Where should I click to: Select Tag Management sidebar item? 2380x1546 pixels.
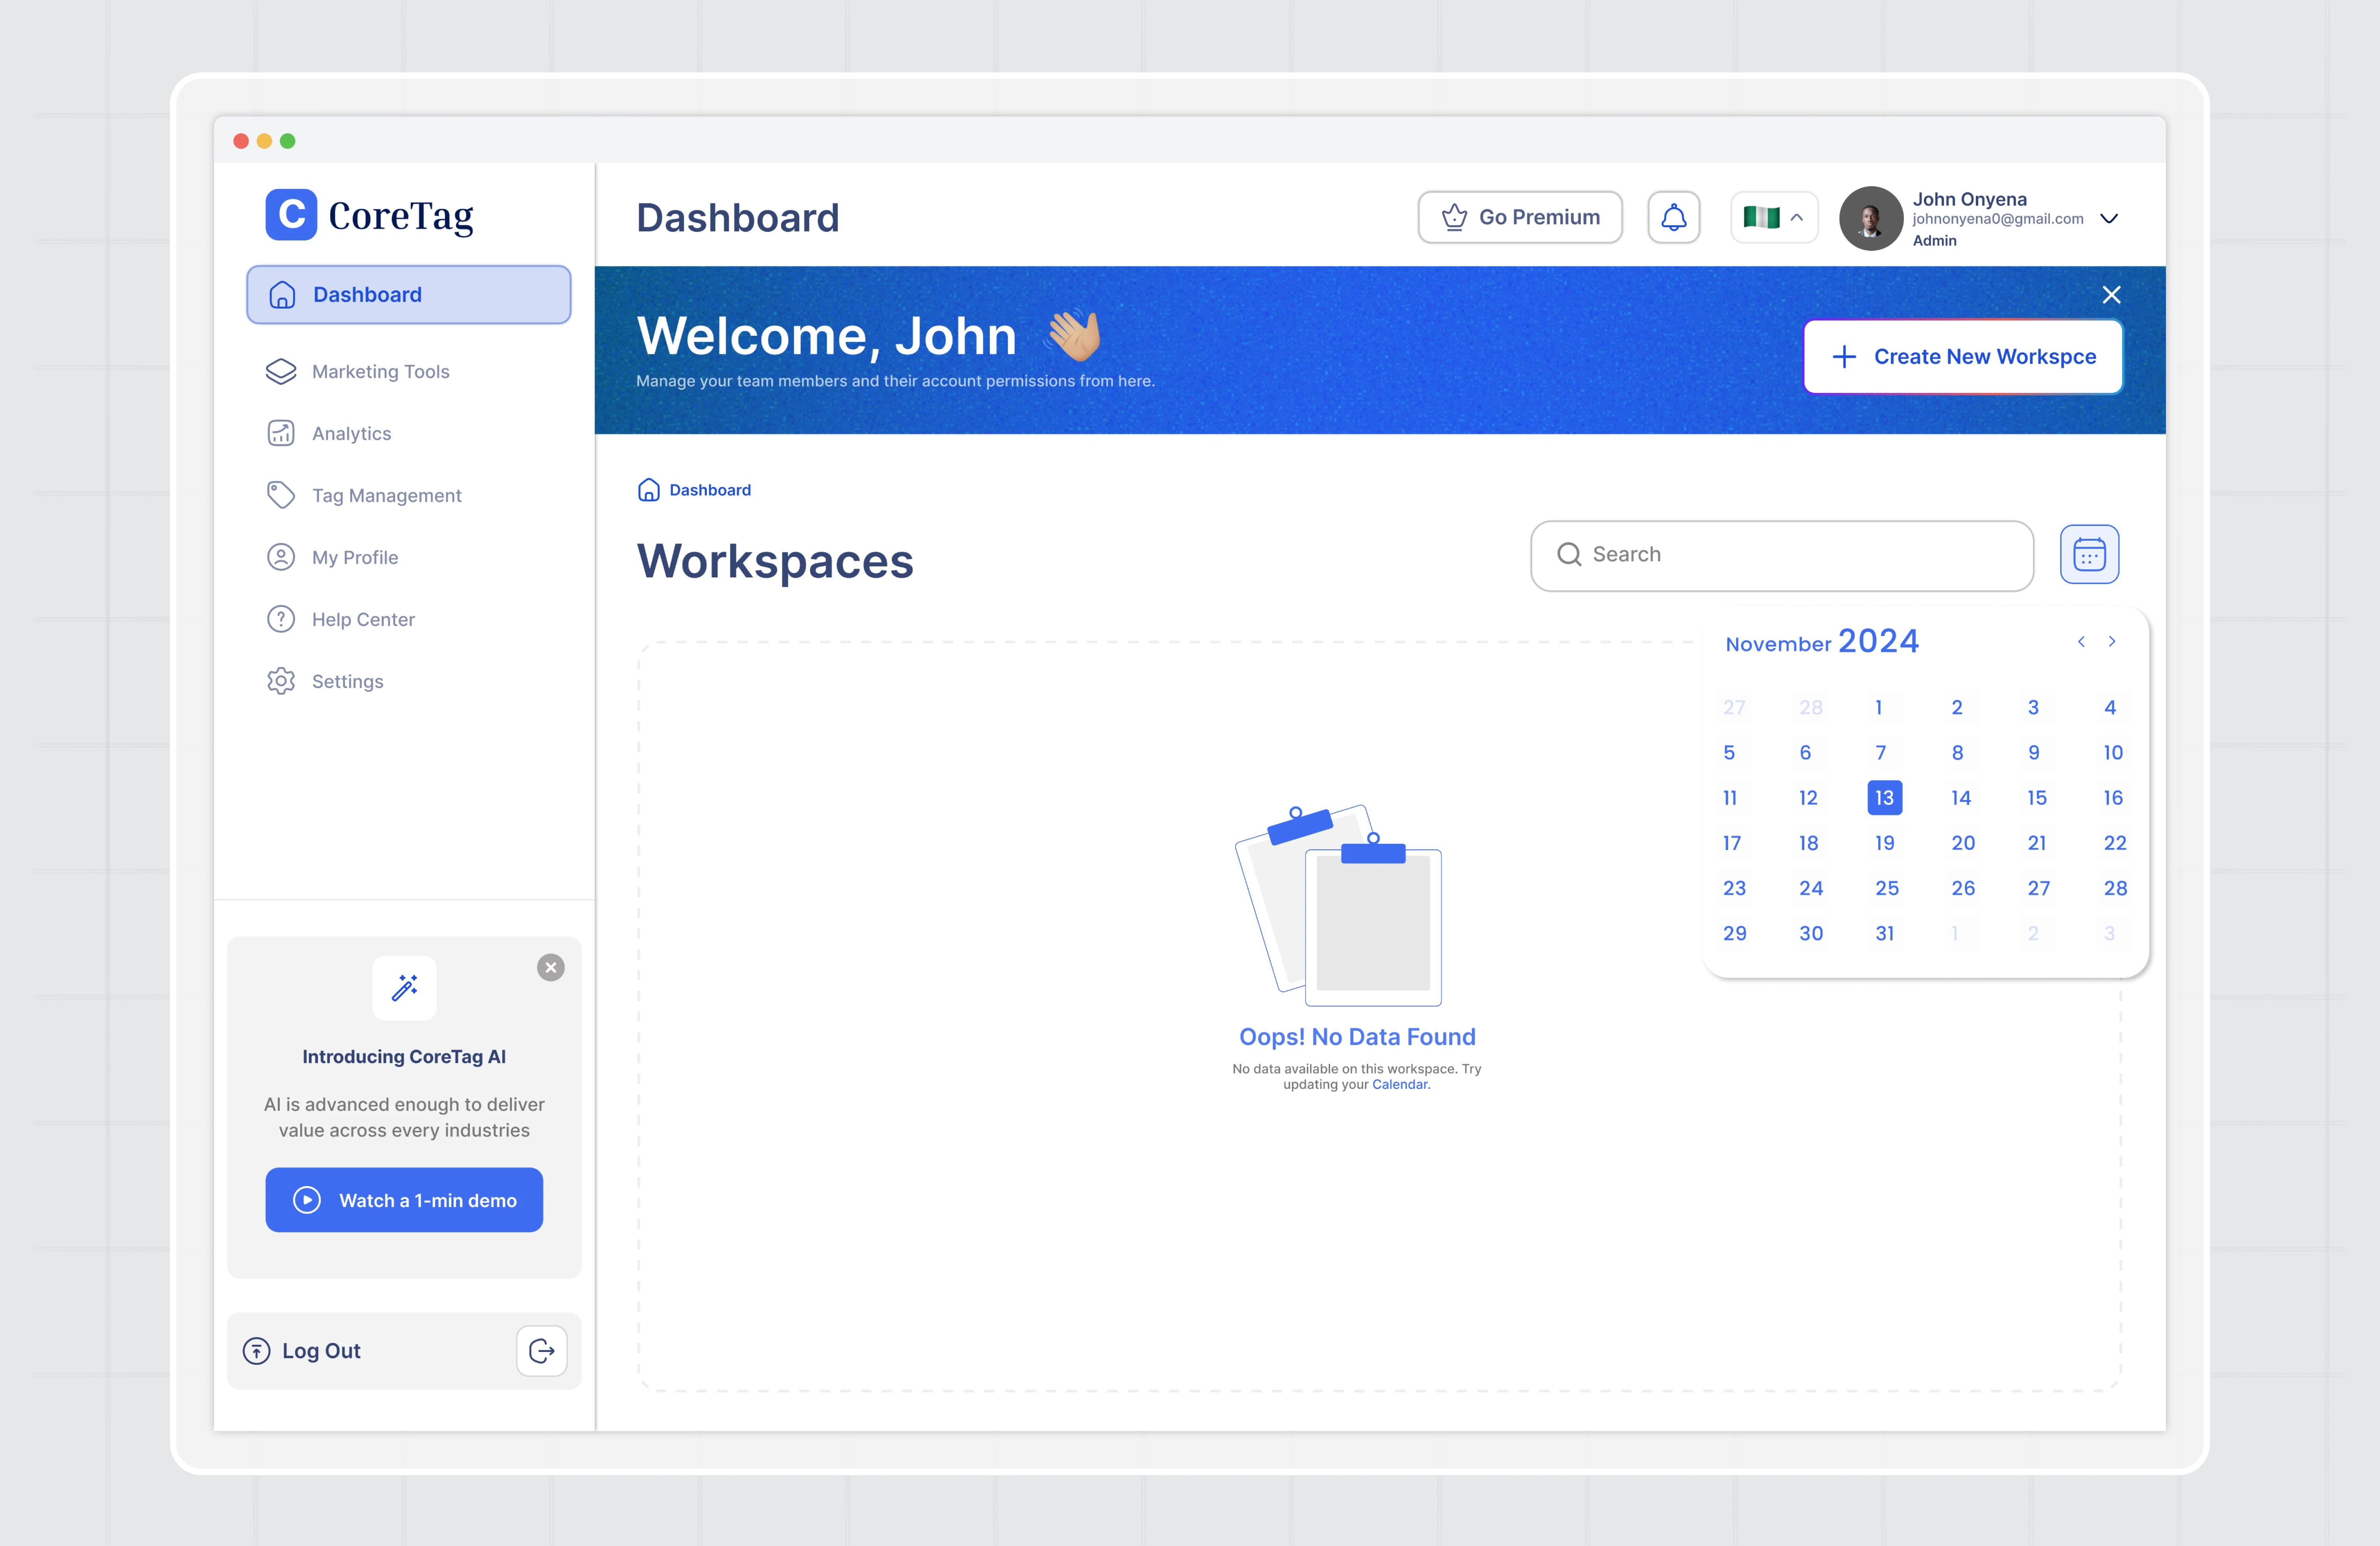[x=386, y=496]
